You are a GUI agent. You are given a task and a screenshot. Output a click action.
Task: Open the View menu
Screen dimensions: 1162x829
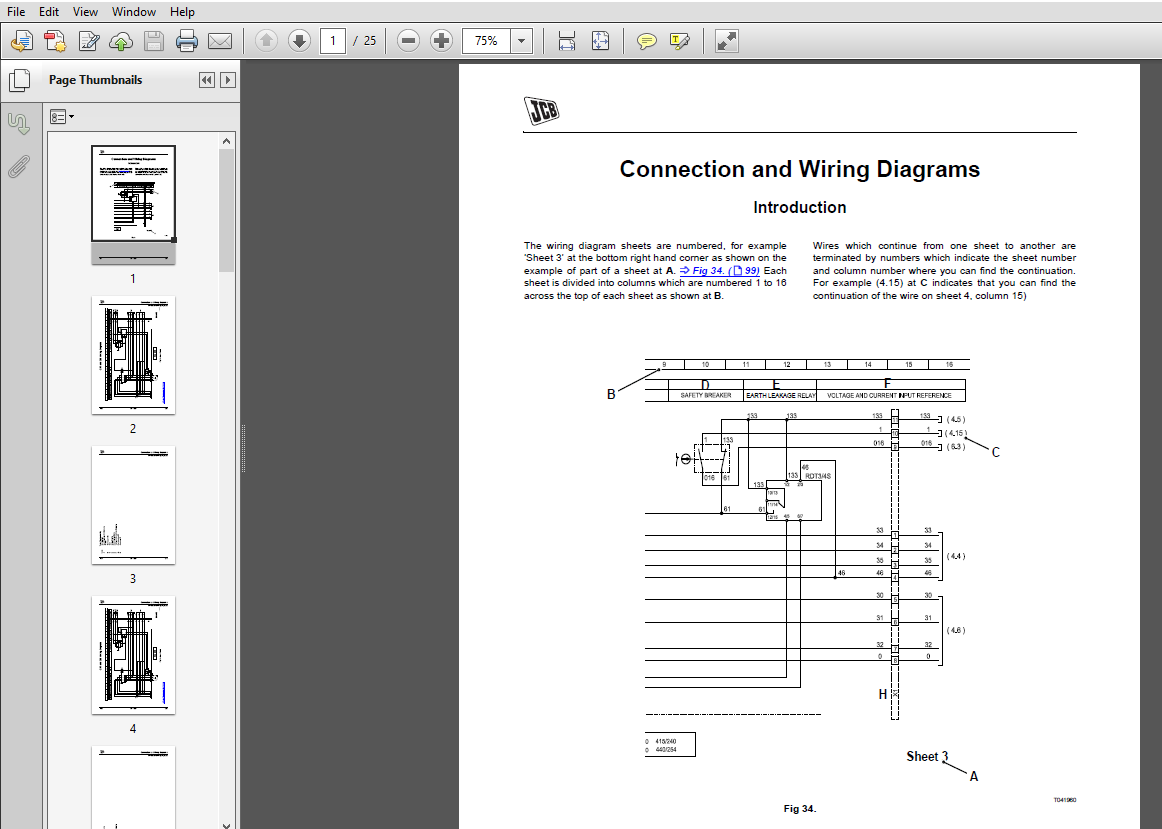coord(85,12)
